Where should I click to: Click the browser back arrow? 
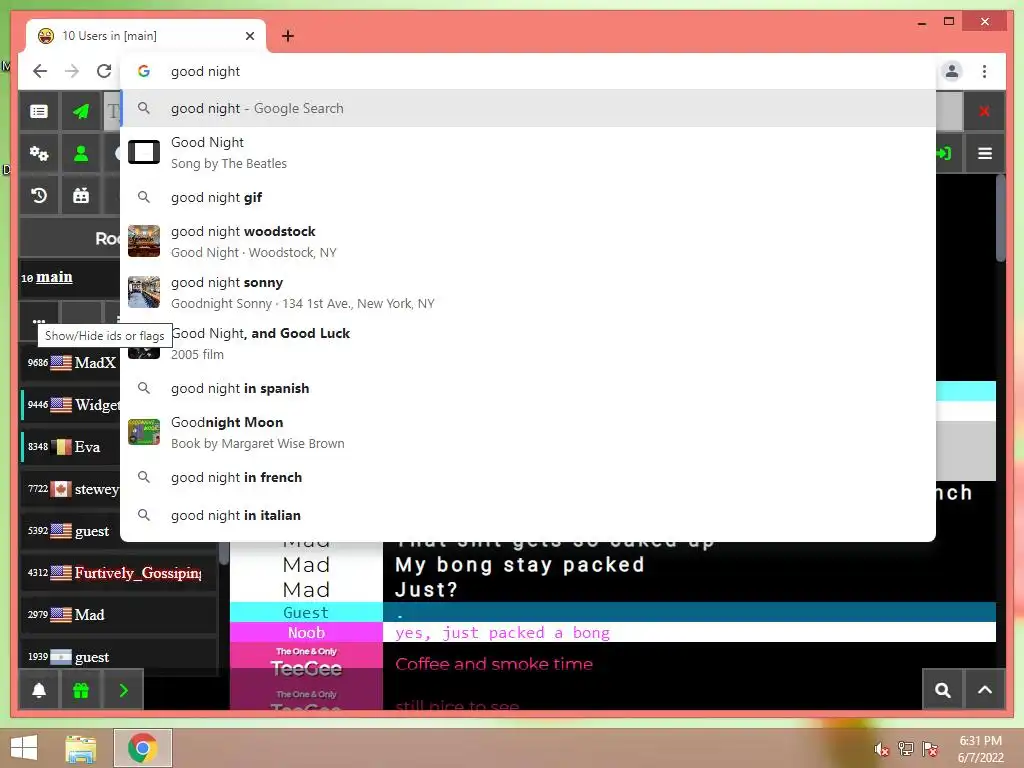tap(40, 71)
